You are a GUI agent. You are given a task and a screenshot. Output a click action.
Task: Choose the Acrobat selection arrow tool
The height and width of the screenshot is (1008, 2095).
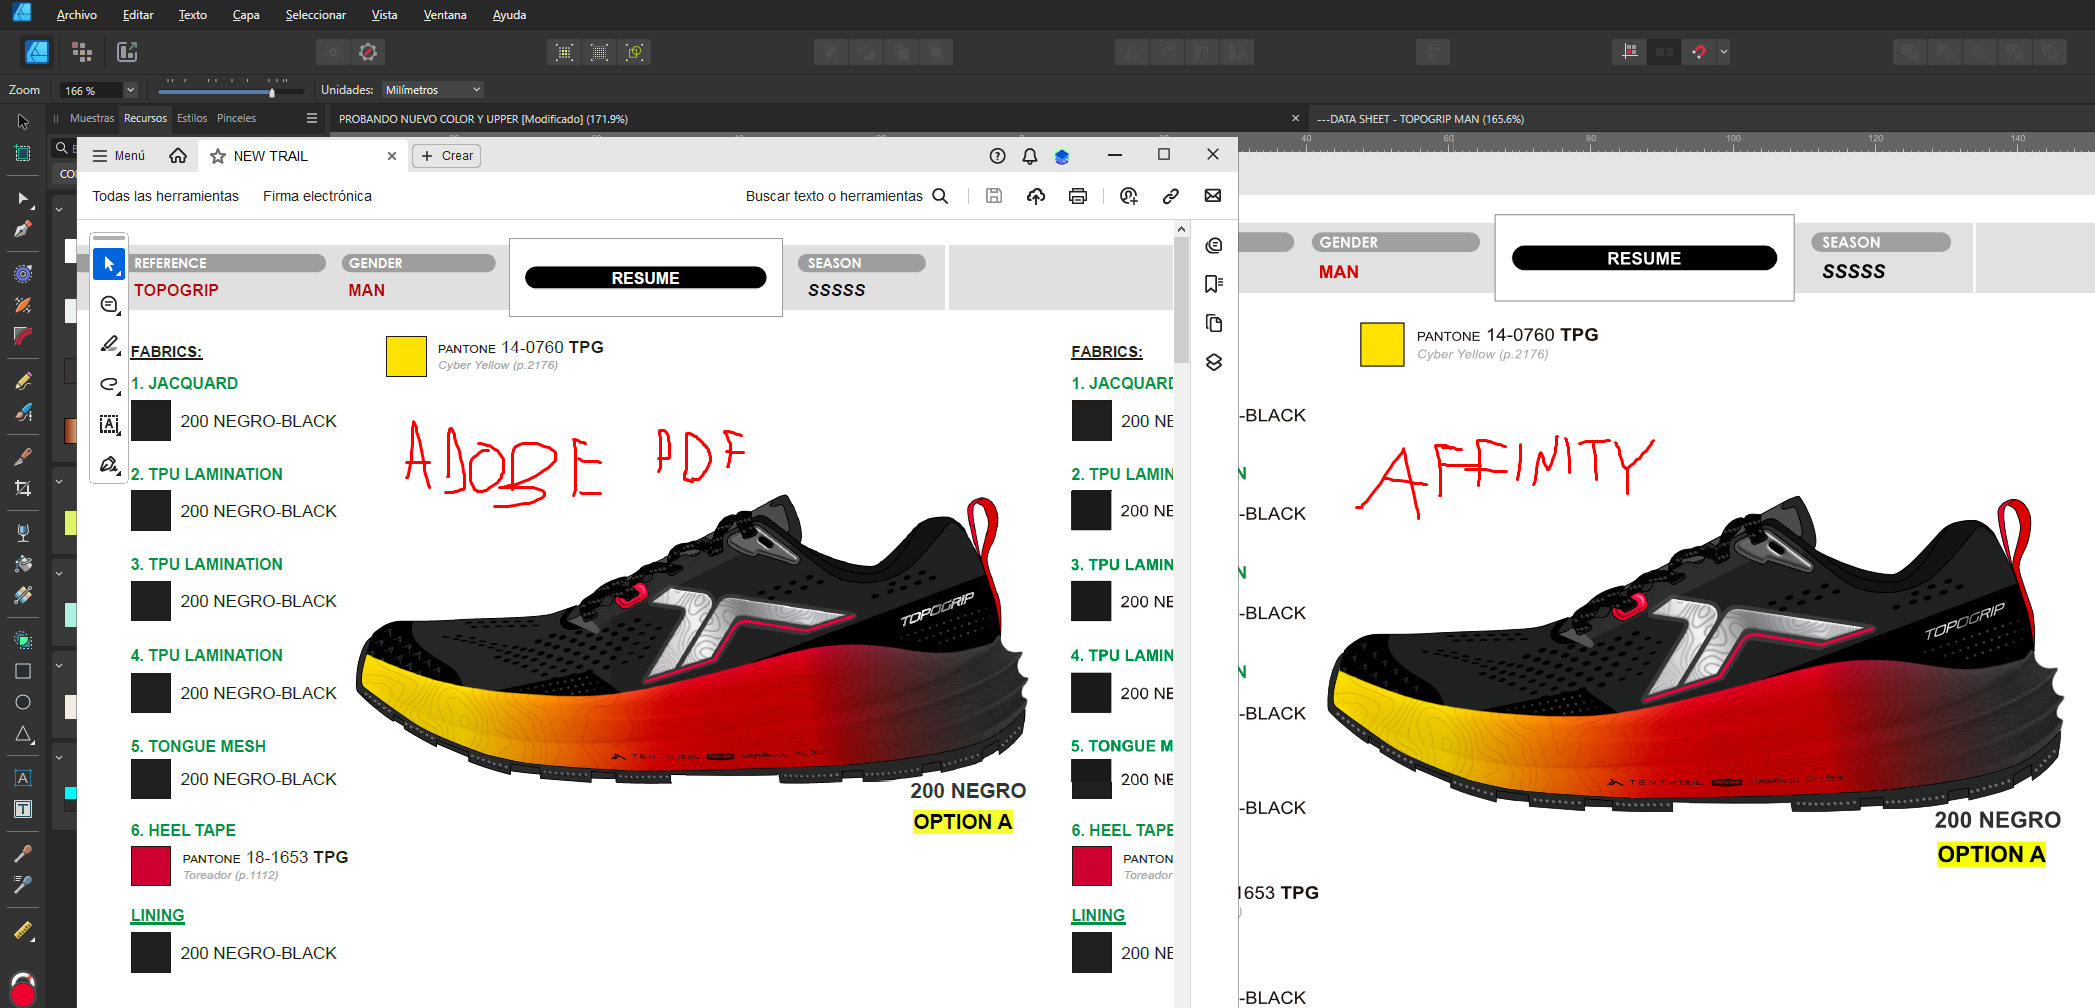pyautogui.click(x=109, y=265)
